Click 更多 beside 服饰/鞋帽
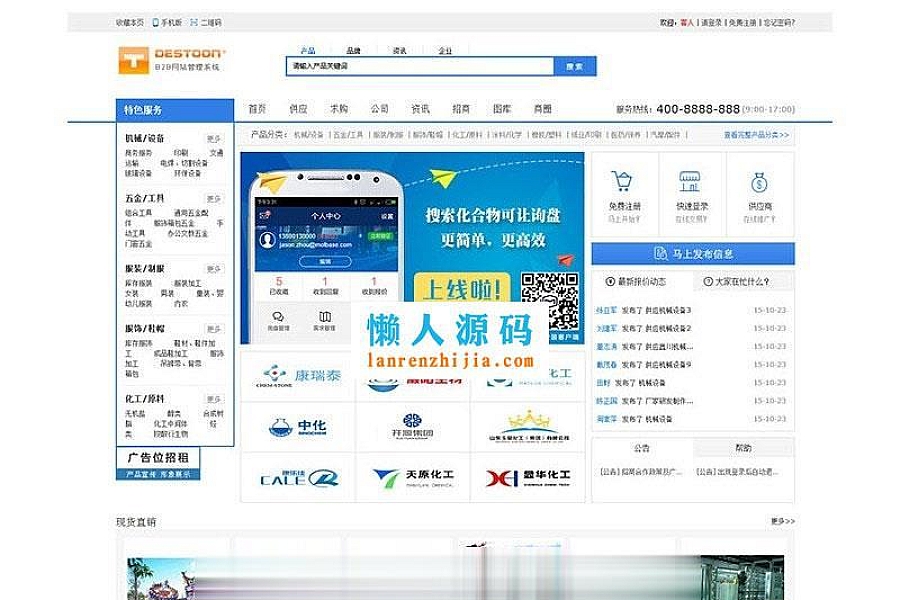The image size is (900, 600). click(x=214, y=329)
